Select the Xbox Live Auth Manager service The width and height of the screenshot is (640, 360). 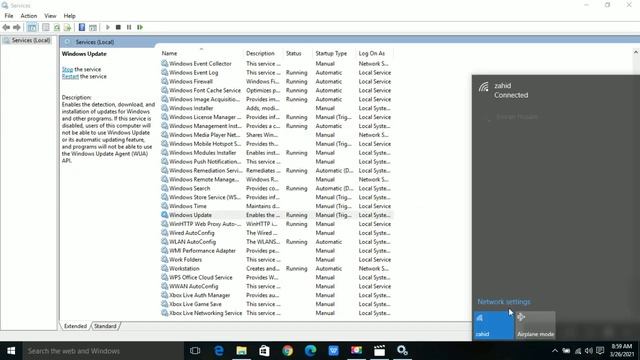(276, 295)
